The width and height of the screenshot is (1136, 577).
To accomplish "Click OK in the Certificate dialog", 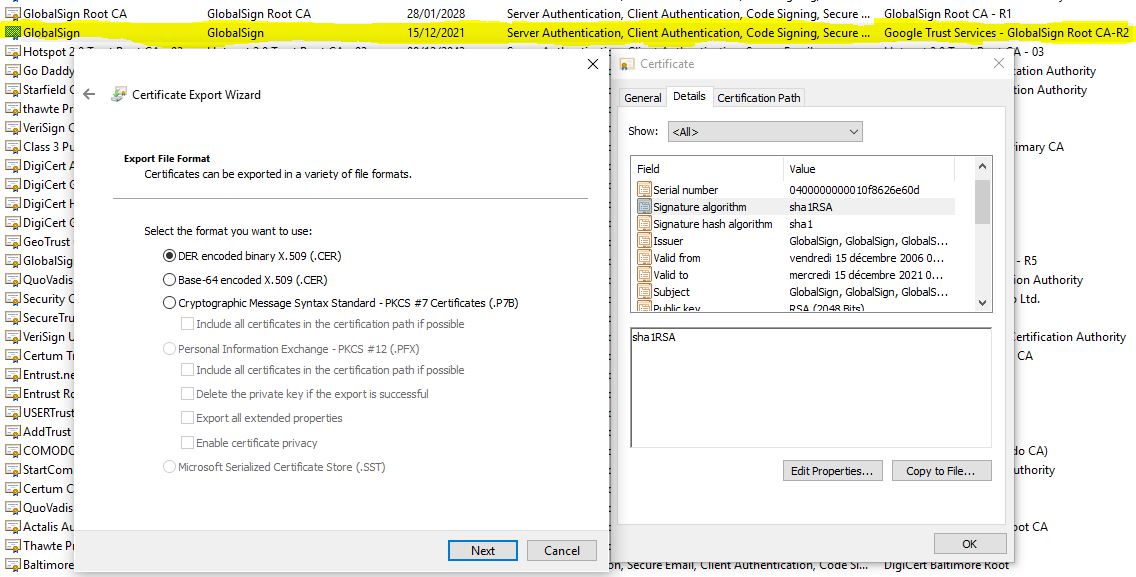I will click(x=969, y=544).
